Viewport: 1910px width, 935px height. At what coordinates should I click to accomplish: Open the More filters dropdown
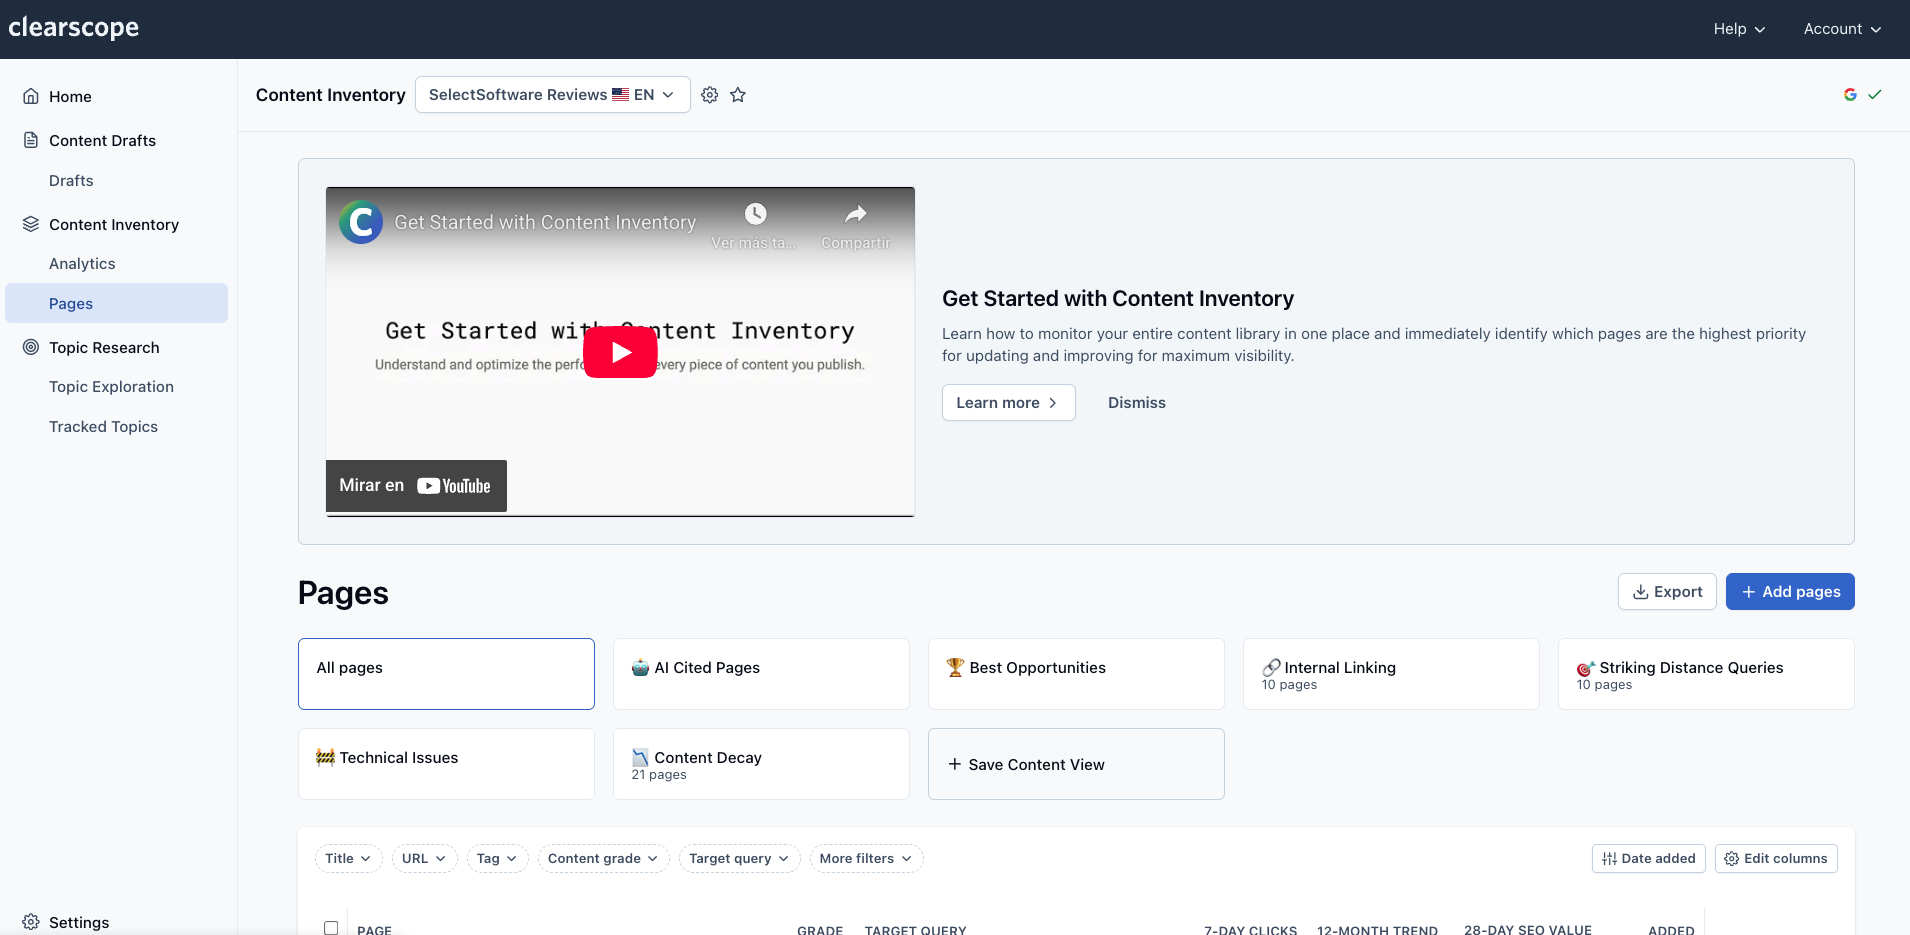(864, 858)
